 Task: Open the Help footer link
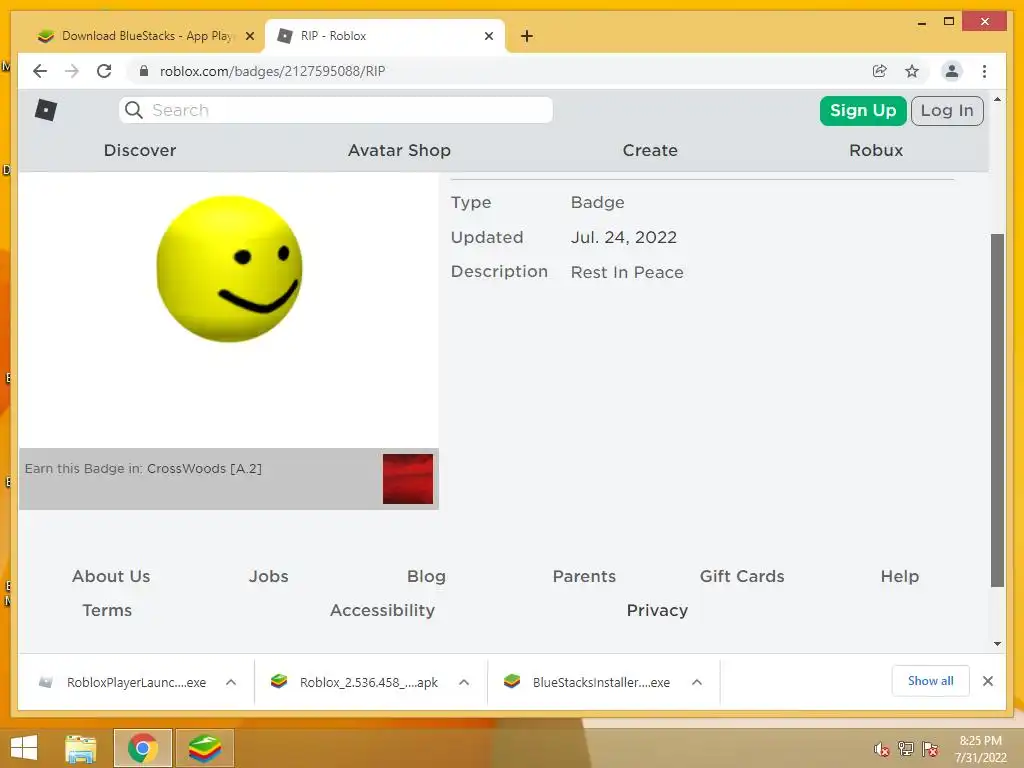tap(899, 576)
